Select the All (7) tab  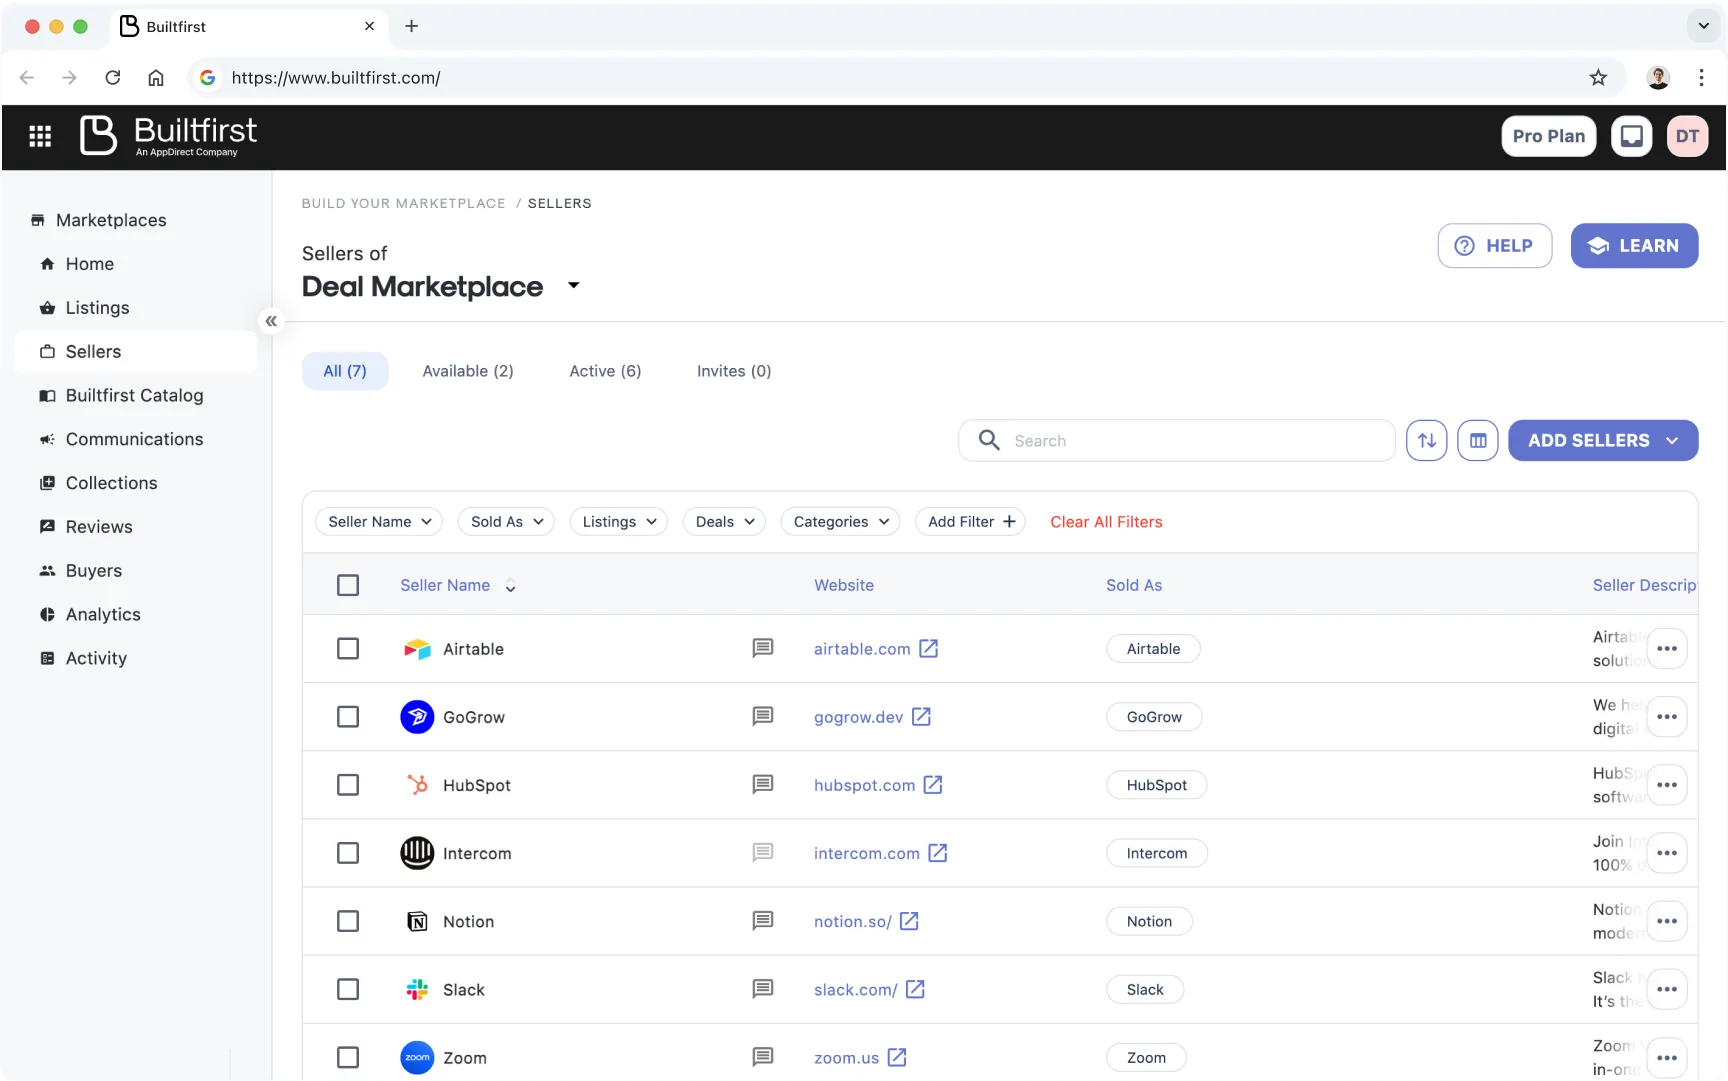[x=345, y=371]
